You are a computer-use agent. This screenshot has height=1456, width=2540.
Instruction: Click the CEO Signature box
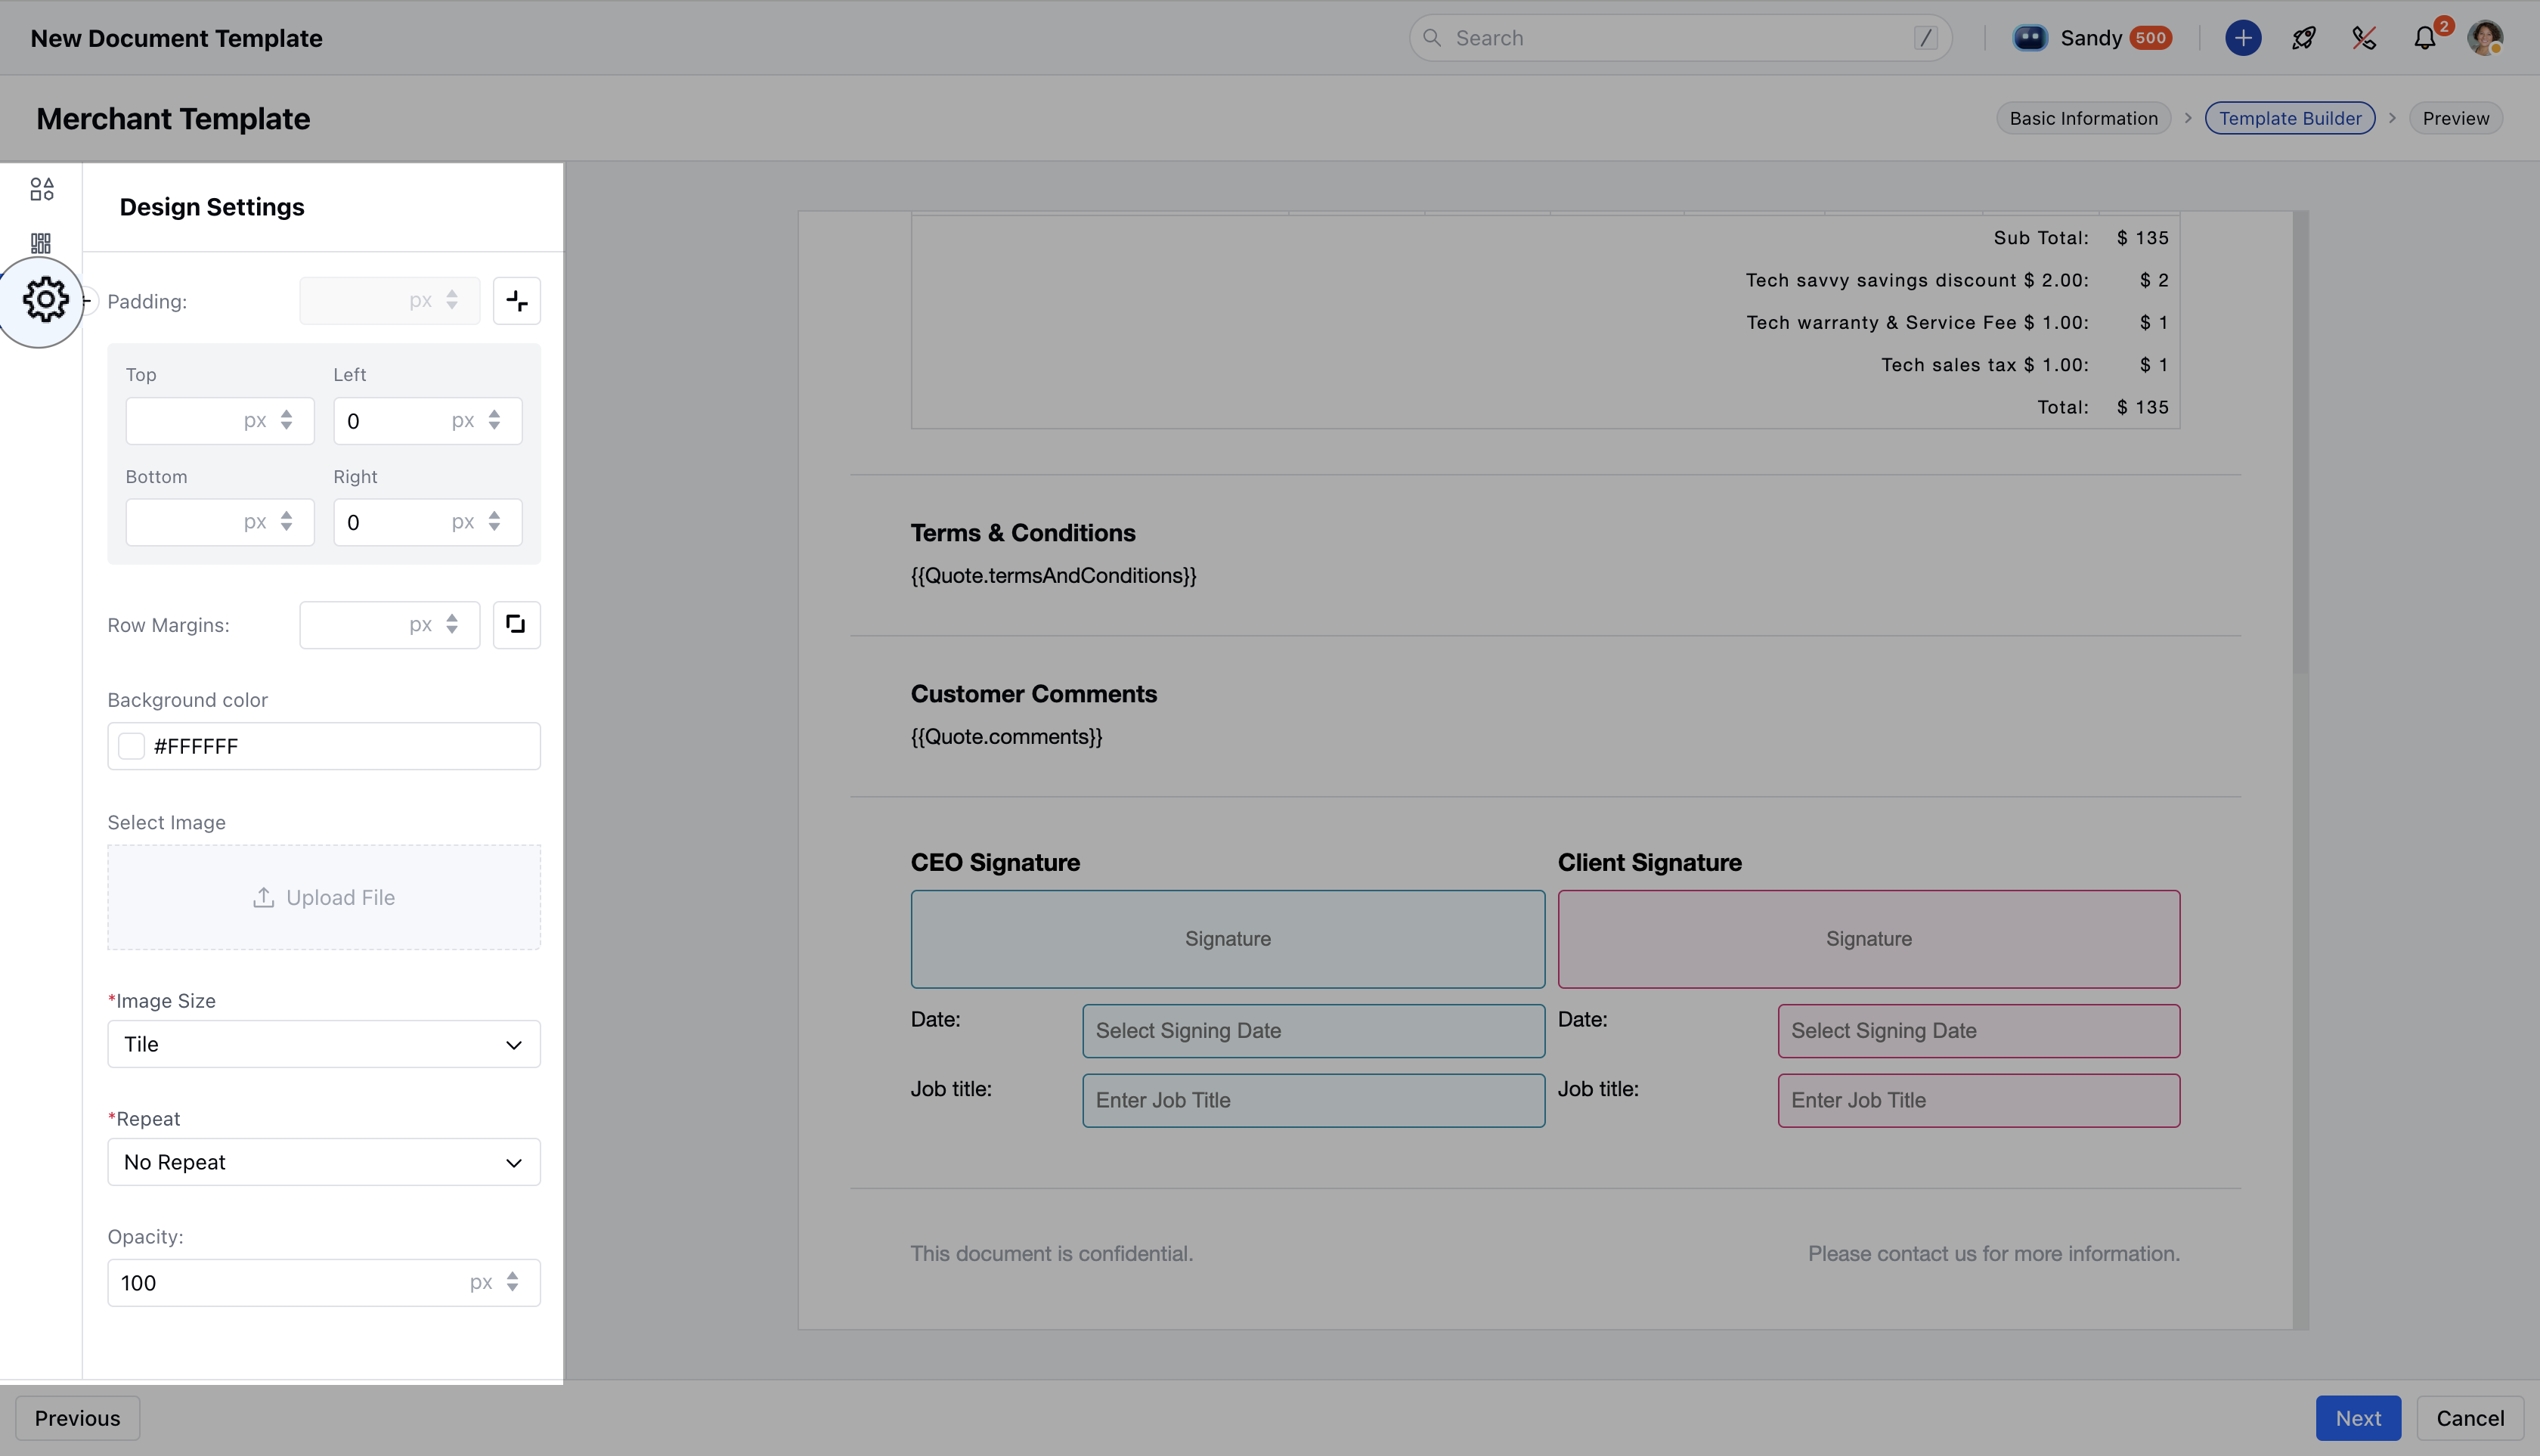(1228, 939)
